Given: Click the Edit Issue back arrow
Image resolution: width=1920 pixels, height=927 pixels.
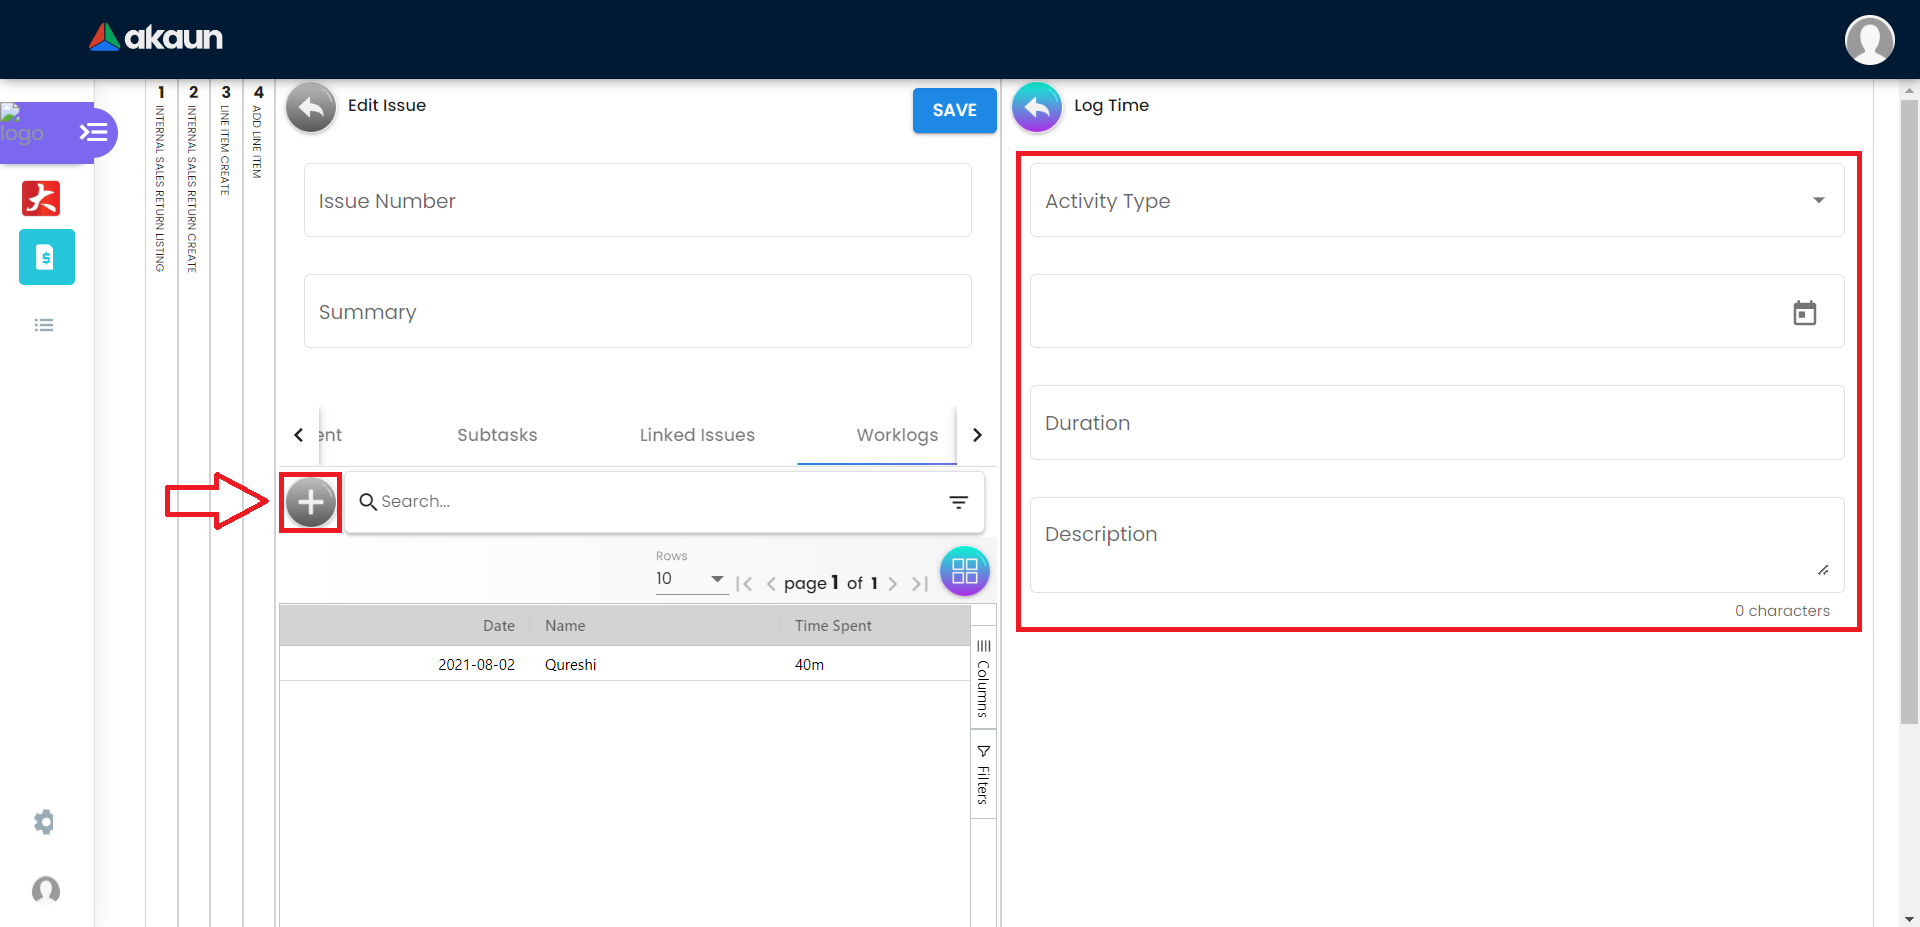Looking at the screenshot, I should coord(311,107).
